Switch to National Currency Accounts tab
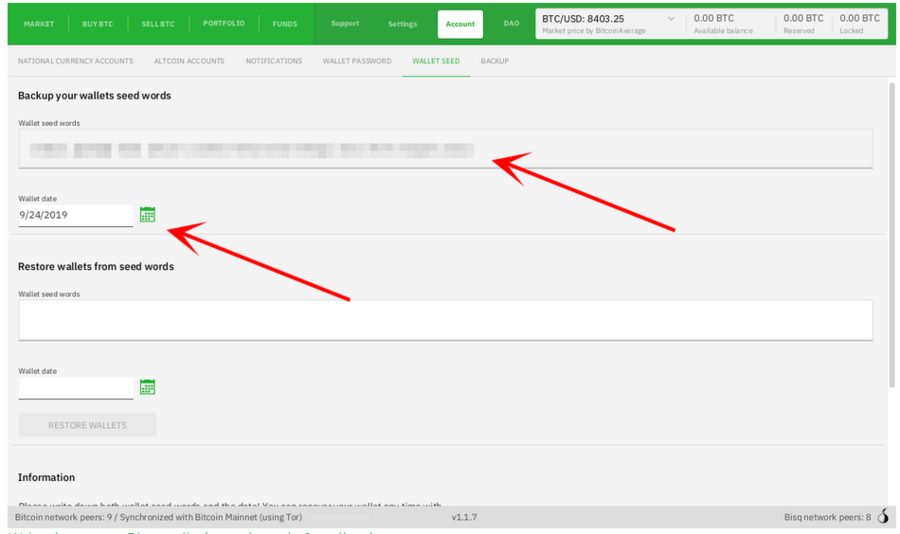The width and height of the screenshot is (900, 534). tap(75, 61)
